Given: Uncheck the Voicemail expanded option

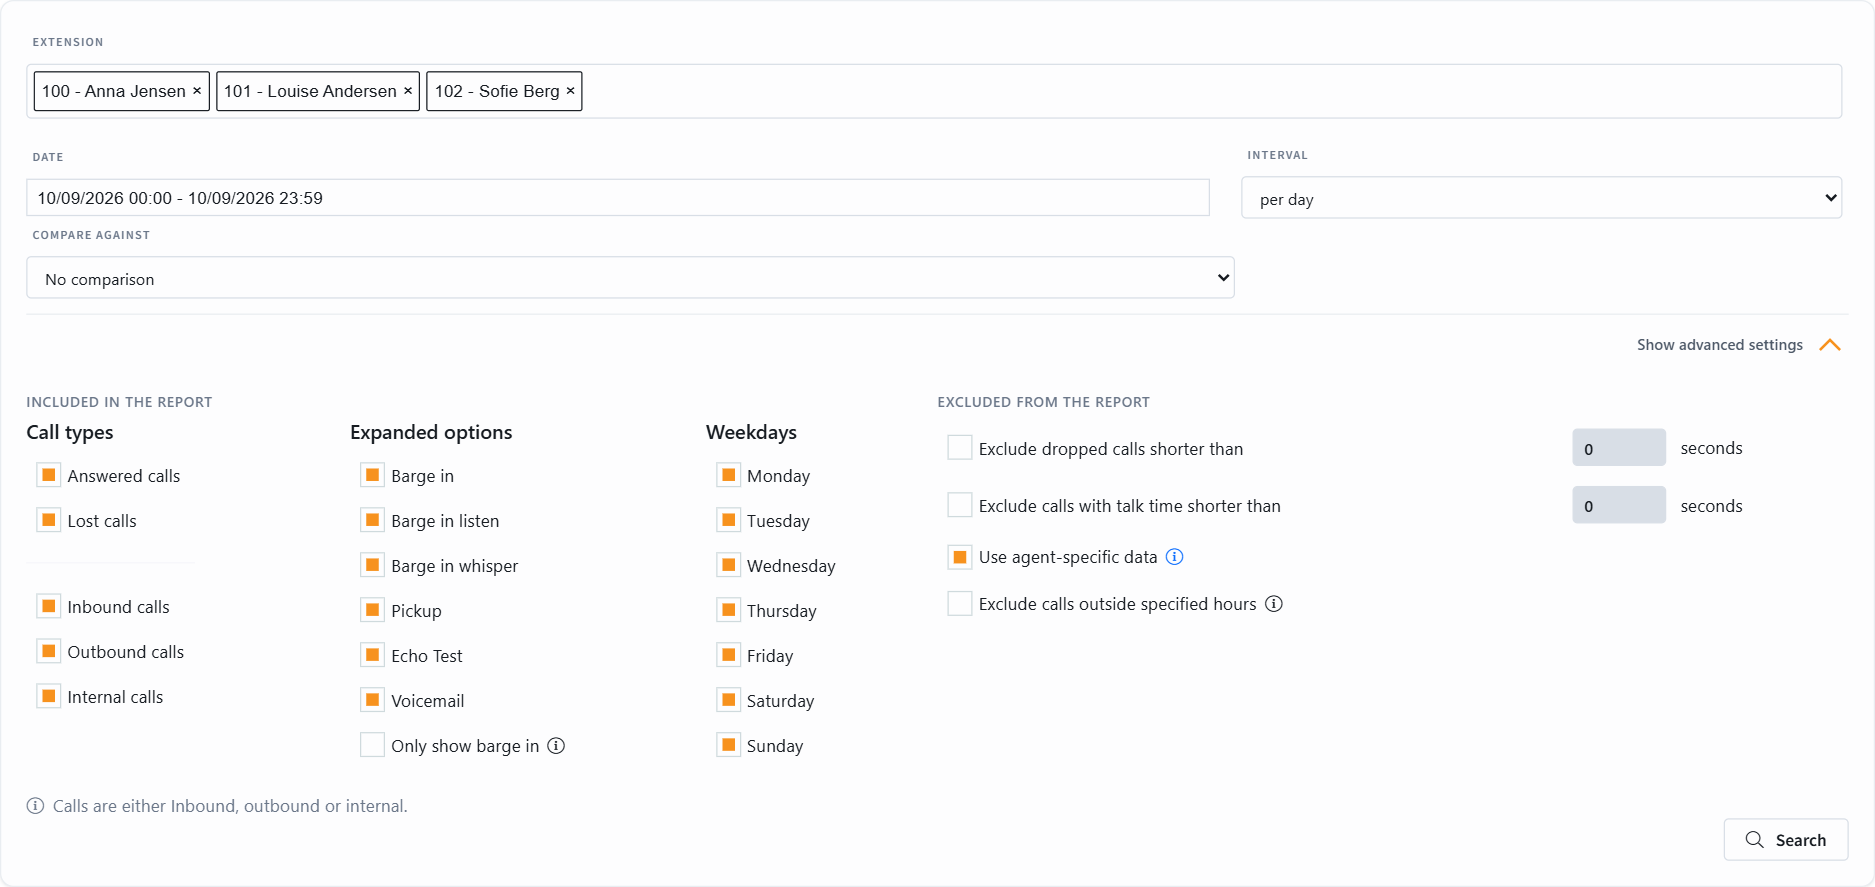Looking at the screenshot, I should [373, 700].
